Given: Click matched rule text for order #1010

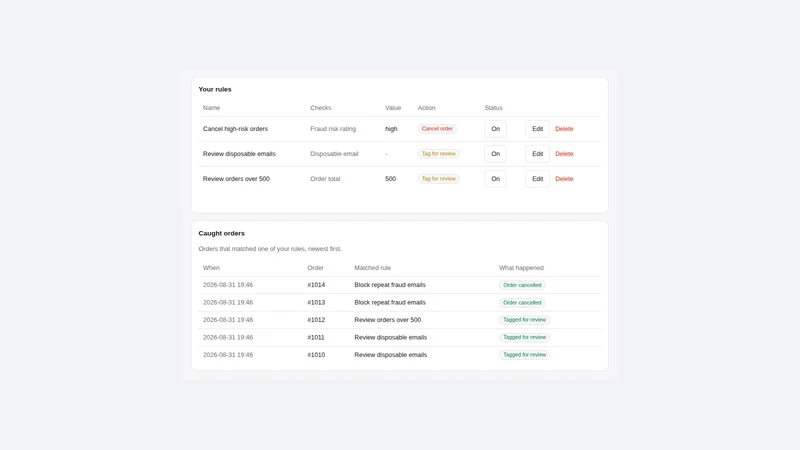Looking at the screenshot, I should [x=391, y=355].
